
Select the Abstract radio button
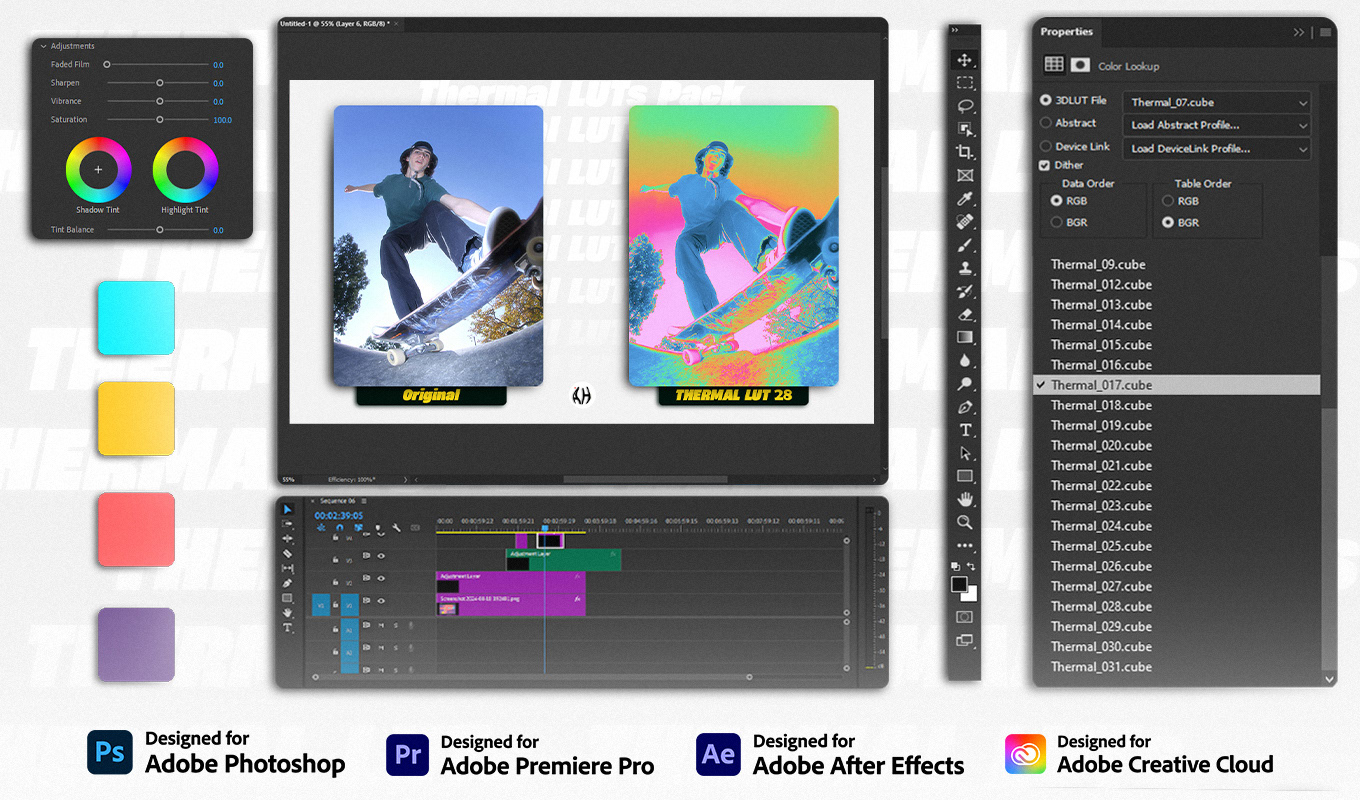(1046, 123)
